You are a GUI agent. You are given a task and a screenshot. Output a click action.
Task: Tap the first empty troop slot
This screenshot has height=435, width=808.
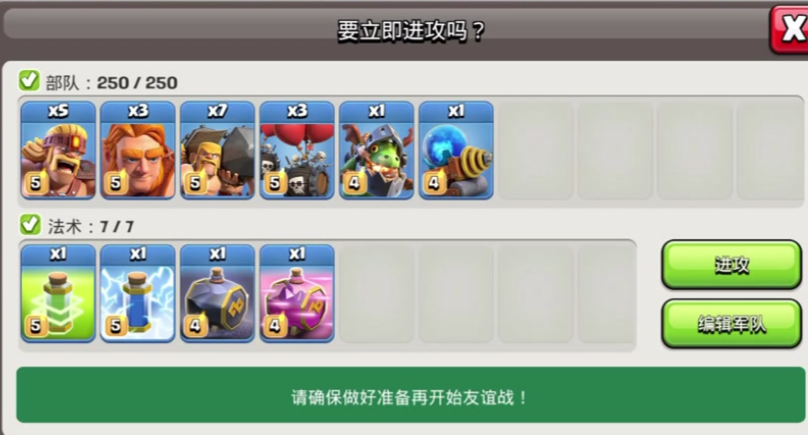[536, 150]
